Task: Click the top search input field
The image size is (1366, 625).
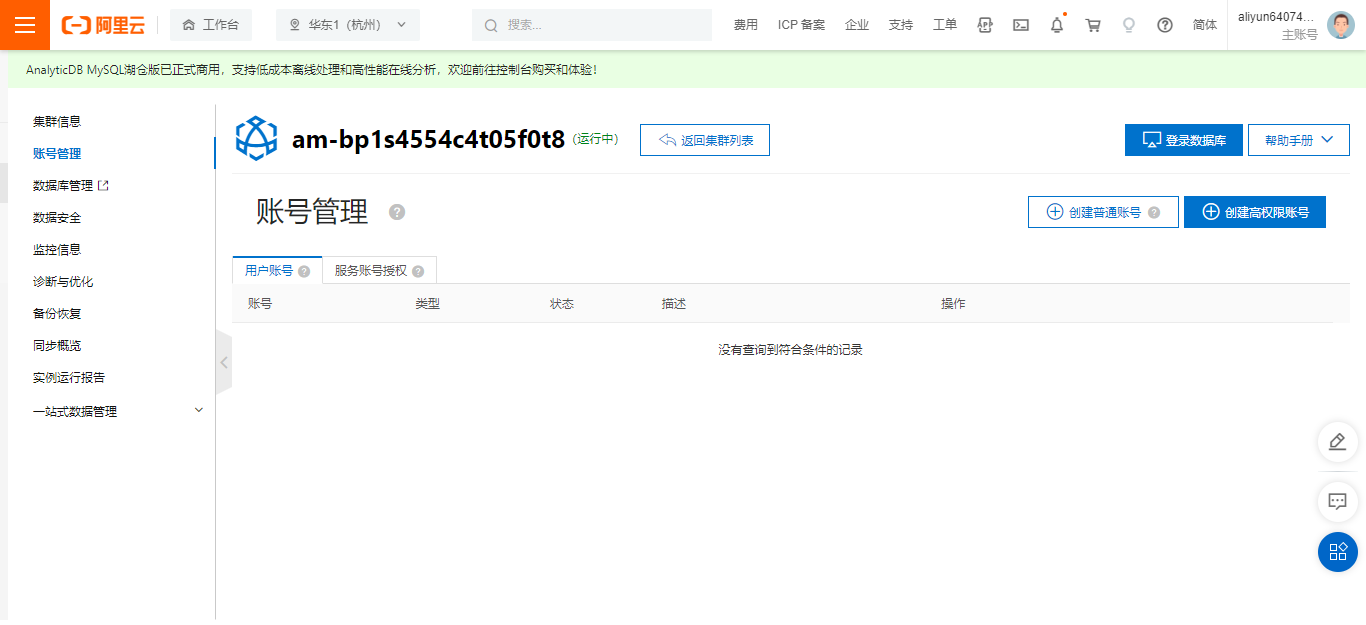Action: tap(592, 25)
